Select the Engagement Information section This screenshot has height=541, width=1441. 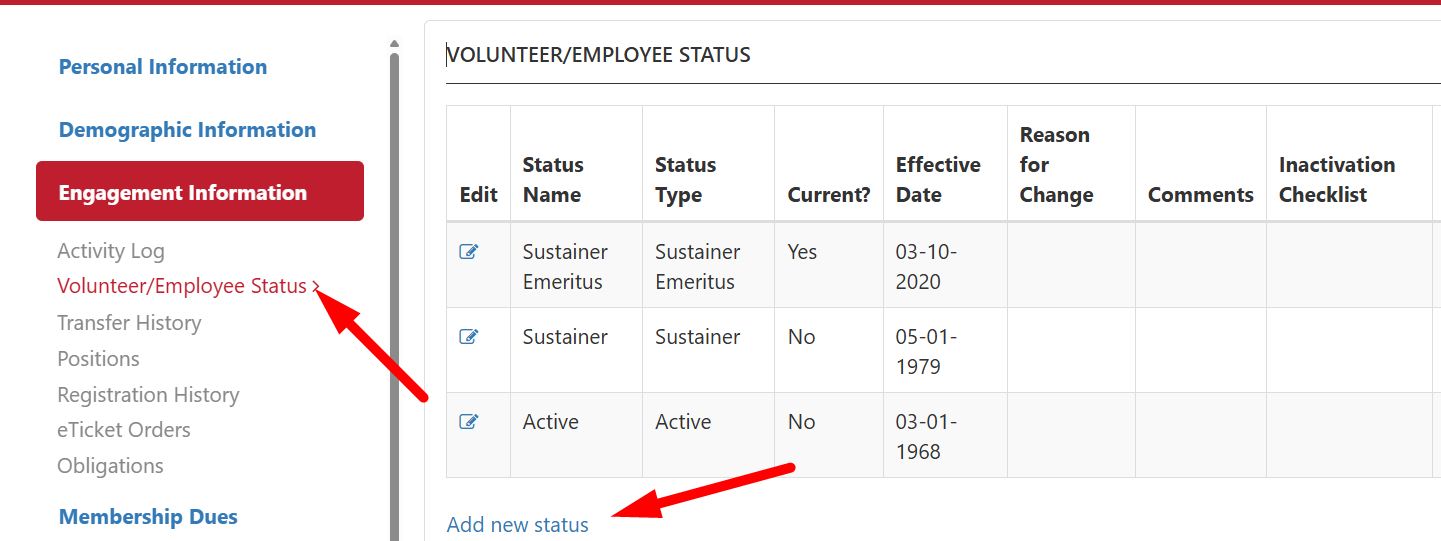click(200, 191)
